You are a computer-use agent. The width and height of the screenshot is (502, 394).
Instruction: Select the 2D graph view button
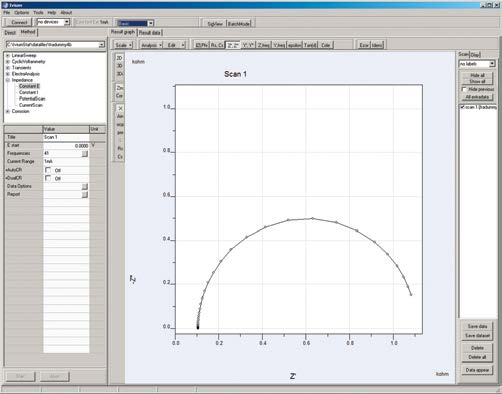point(119,58)
